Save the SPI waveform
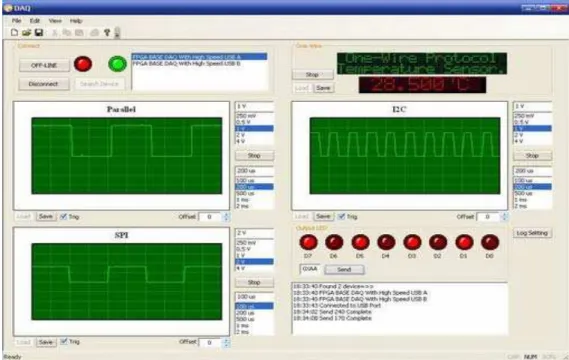 (46, 342)
